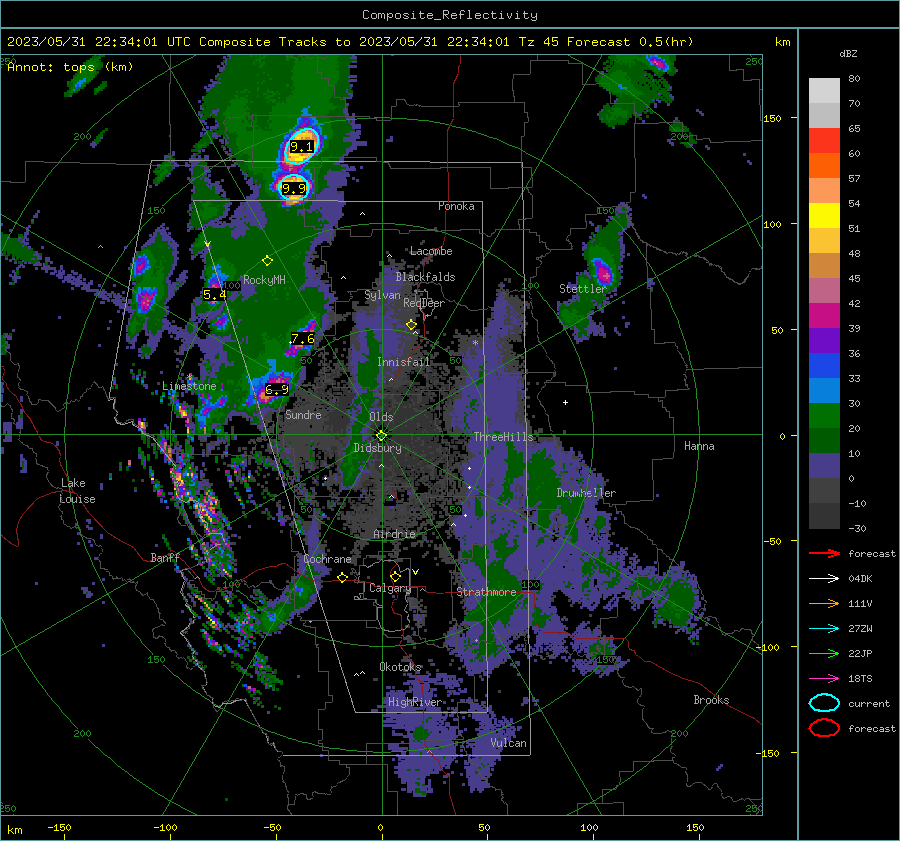Click the Sylvan city label
Image resolution: width=900 pixels, height=841 pixels.
click(382, 295)
